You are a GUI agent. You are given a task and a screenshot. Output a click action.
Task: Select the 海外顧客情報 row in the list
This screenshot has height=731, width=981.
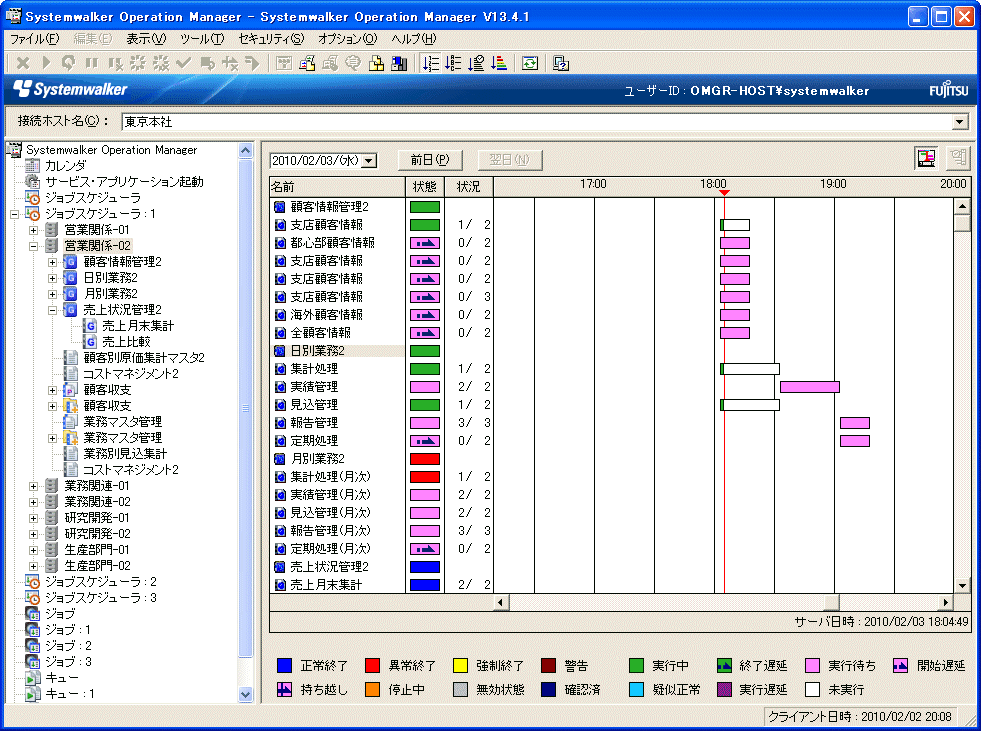[x=337, y=315]
